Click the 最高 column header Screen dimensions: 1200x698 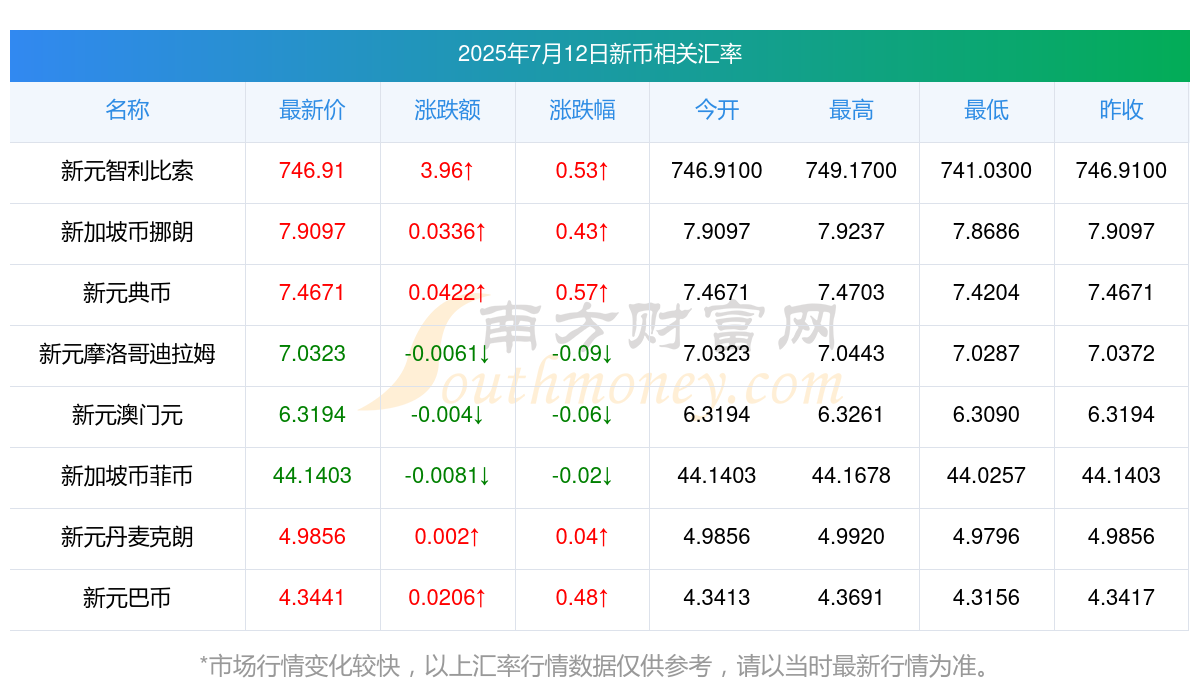pos(851,110)
